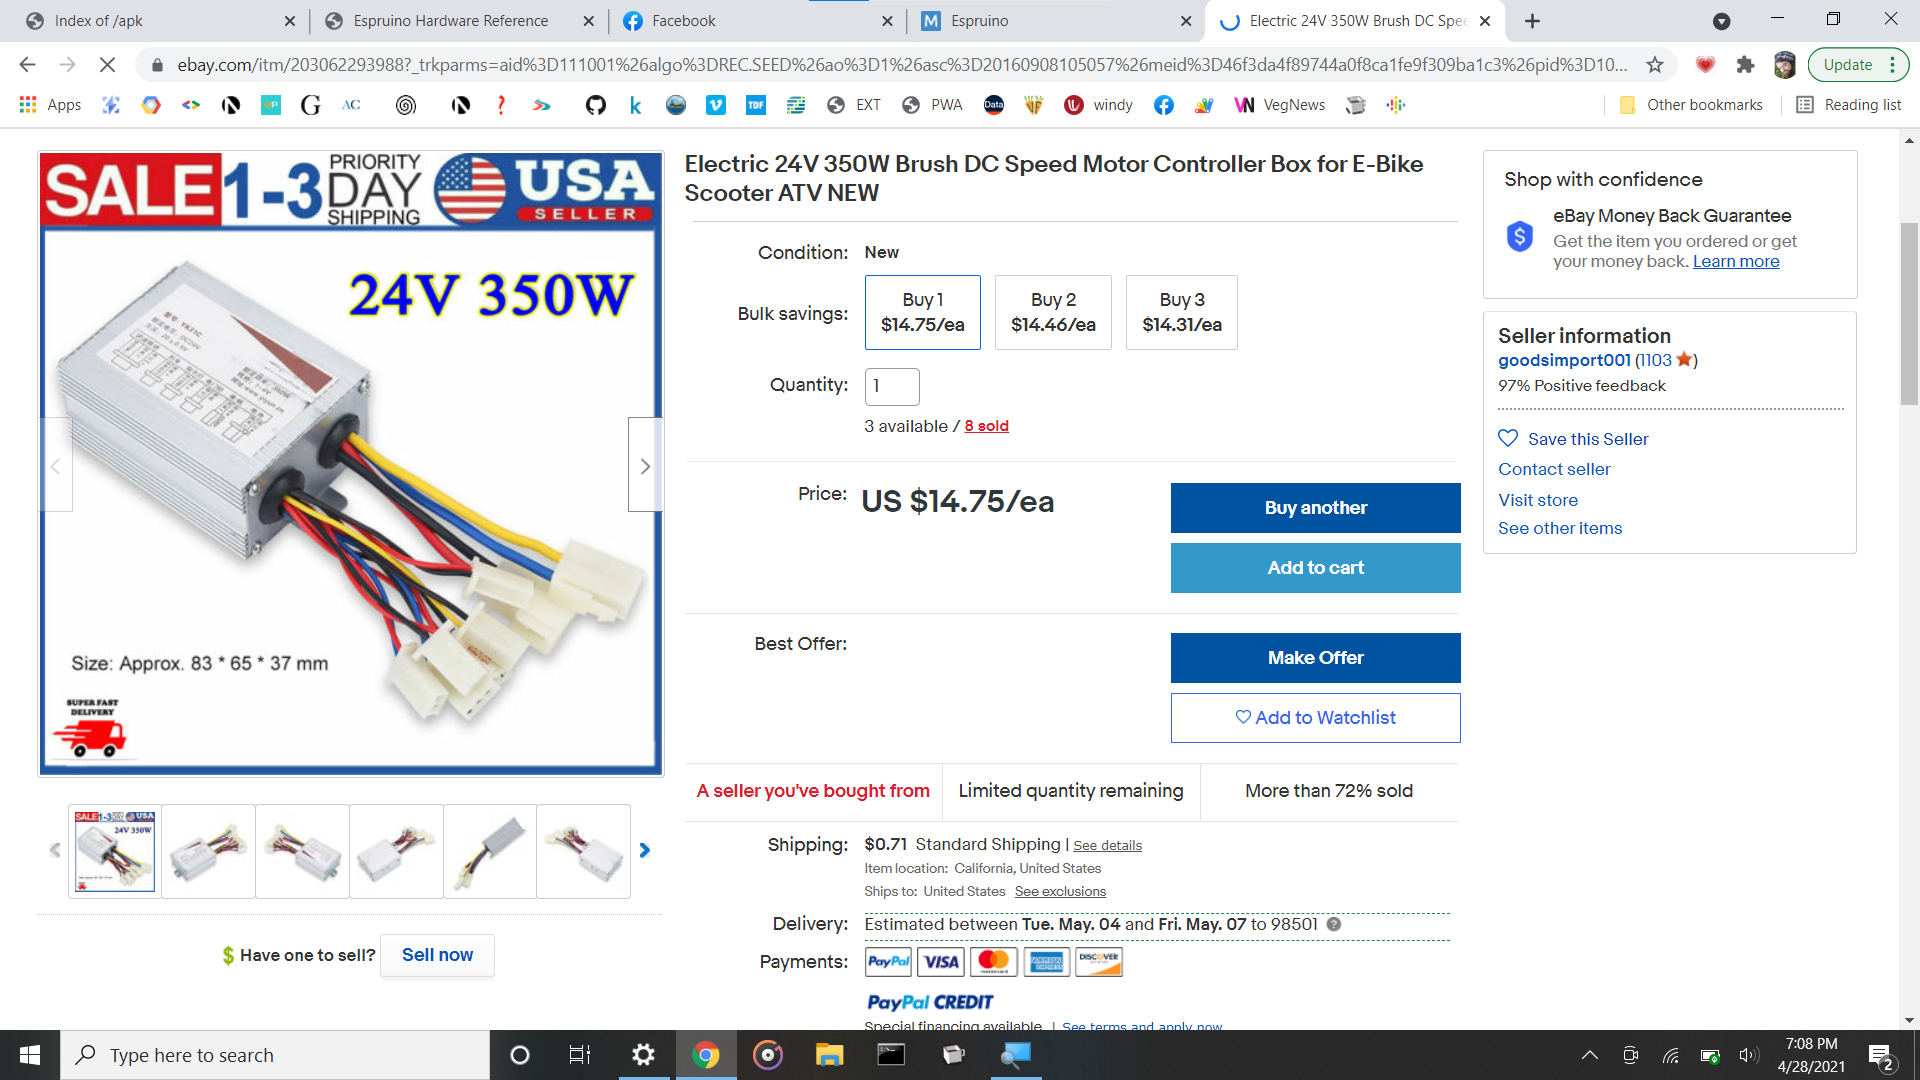Viewport: 1920px width, 1080px height.
Task: Advance the thumbnail strip to the right
Action: pos(644,850)
